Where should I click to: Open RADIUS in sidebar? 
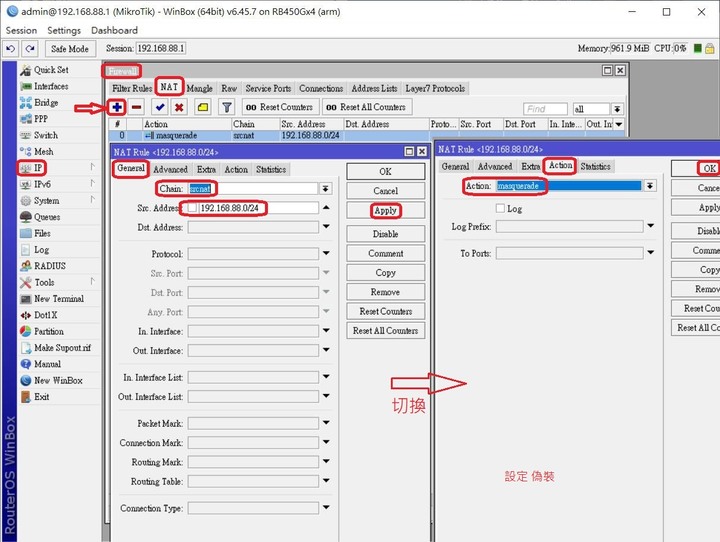[x=50, y=266]
